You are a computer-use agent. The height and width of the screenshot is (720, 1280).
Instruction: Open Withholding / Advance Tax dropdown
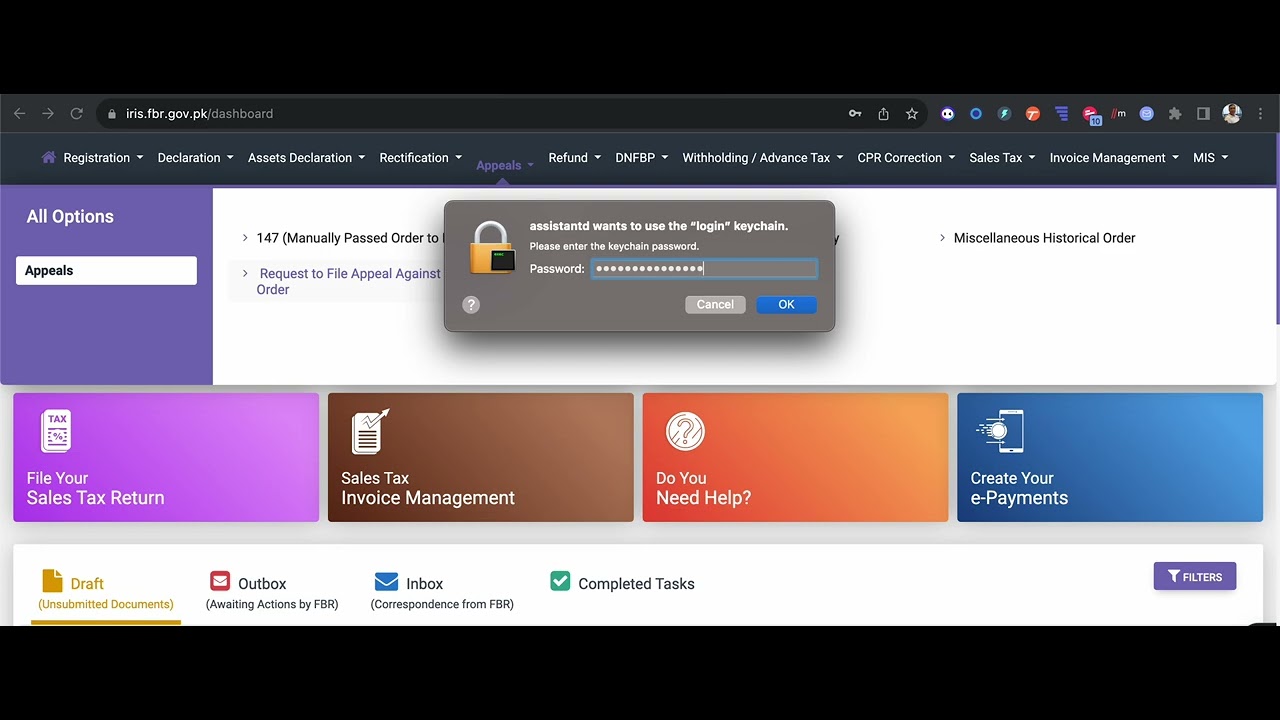click(762, 158)
